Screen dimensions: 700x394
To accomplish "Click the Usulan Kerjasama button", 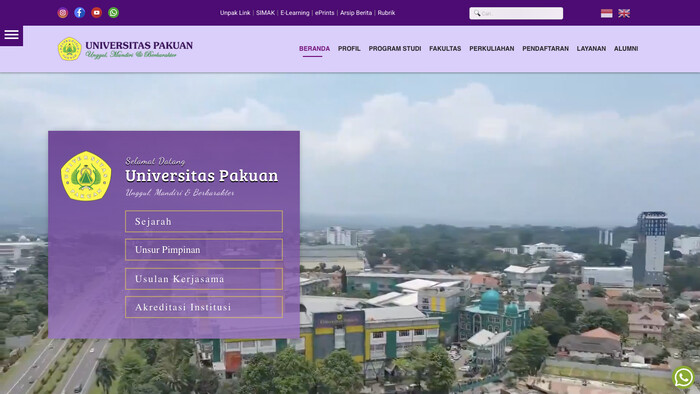I will (204, 279).
